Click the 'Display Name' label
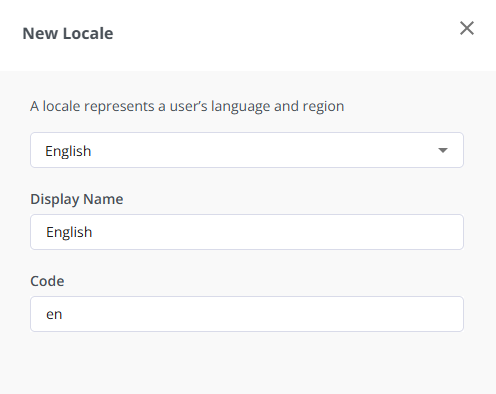The image size is (496, 394). tap(77, 199)
